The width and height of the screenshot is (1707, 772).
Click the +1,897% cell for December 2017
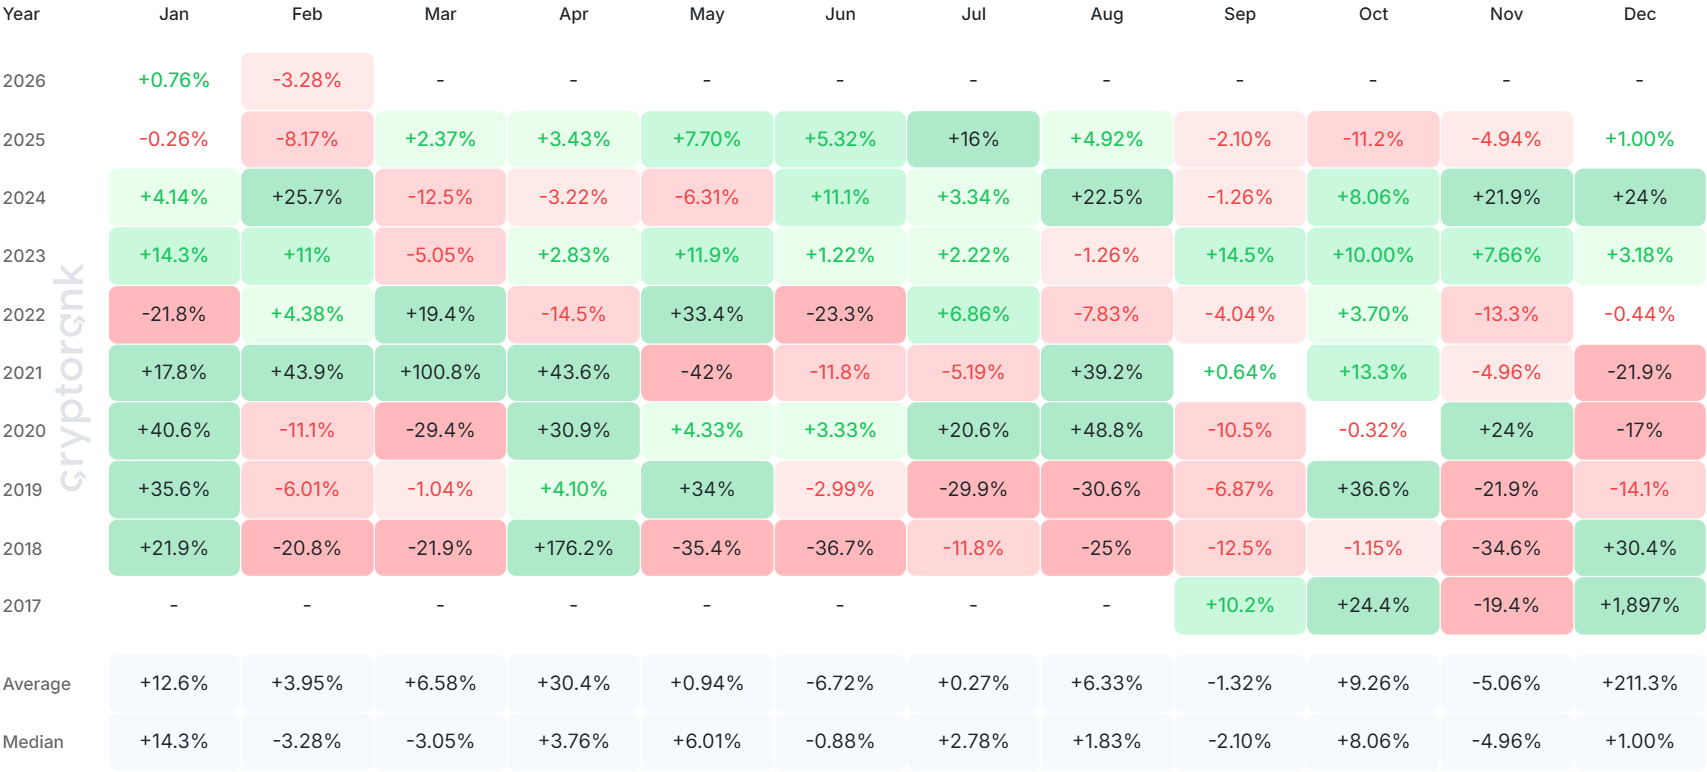[x=1639, y=606]
